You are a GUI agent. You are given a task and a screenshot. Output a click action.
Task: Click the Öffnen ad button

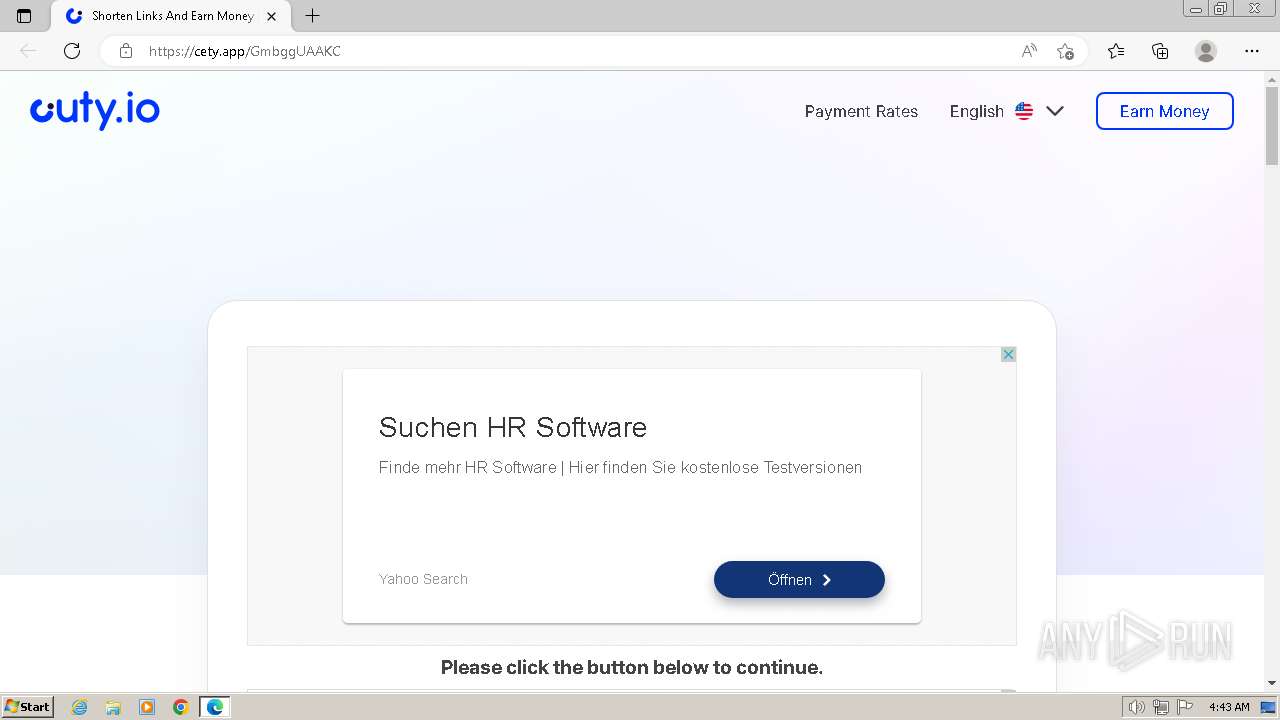799,579
